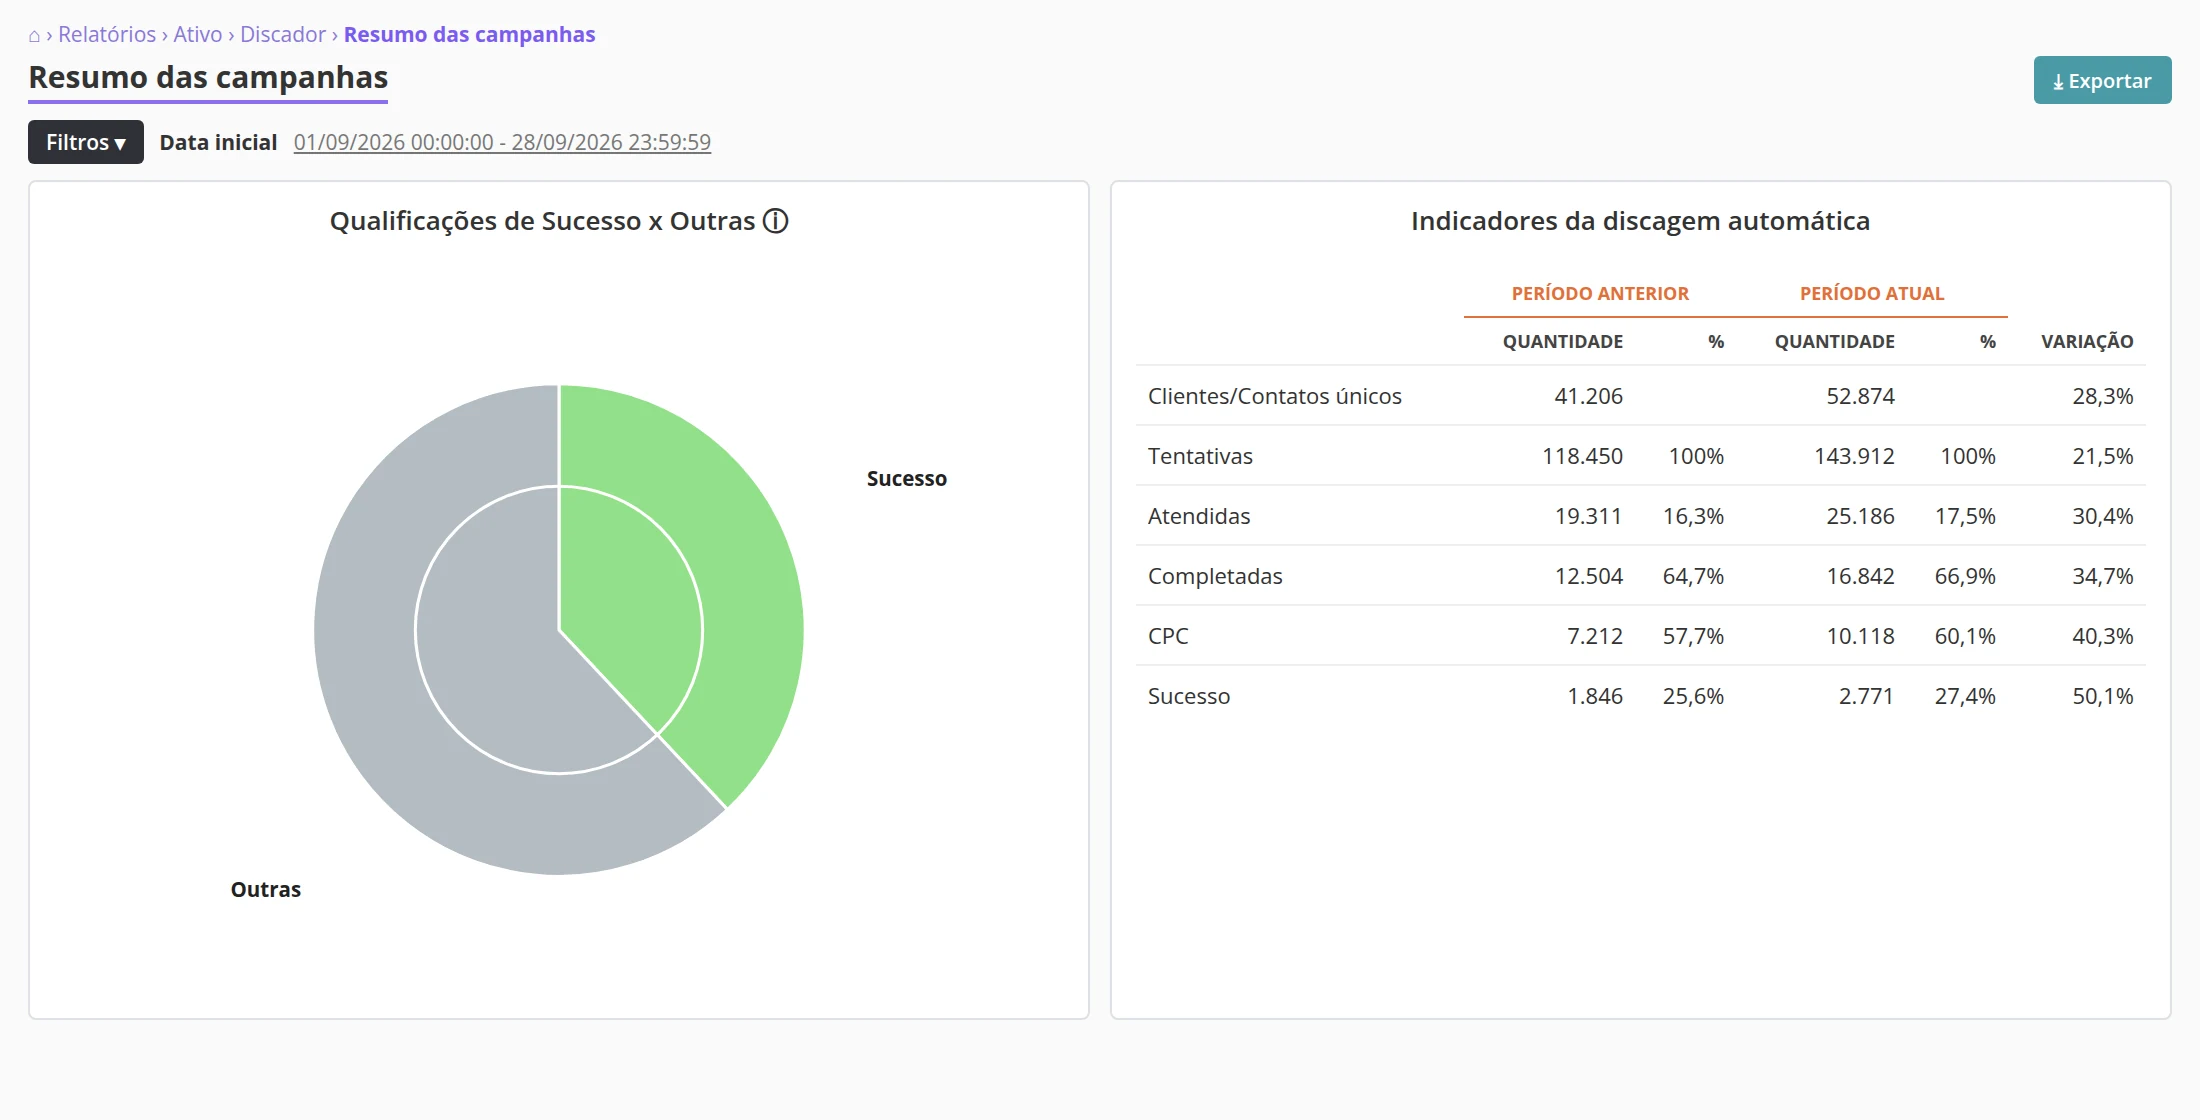Open the Discador breadcrumb link

[x=283, y=34]
